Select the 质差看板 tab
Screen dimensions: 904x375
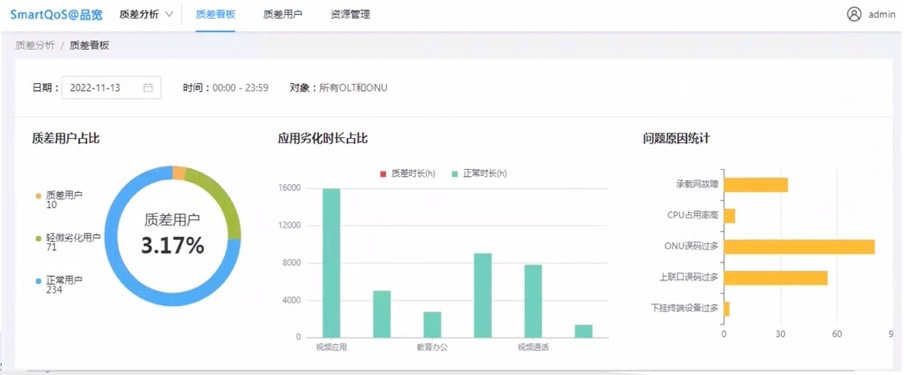click(215, 15)
